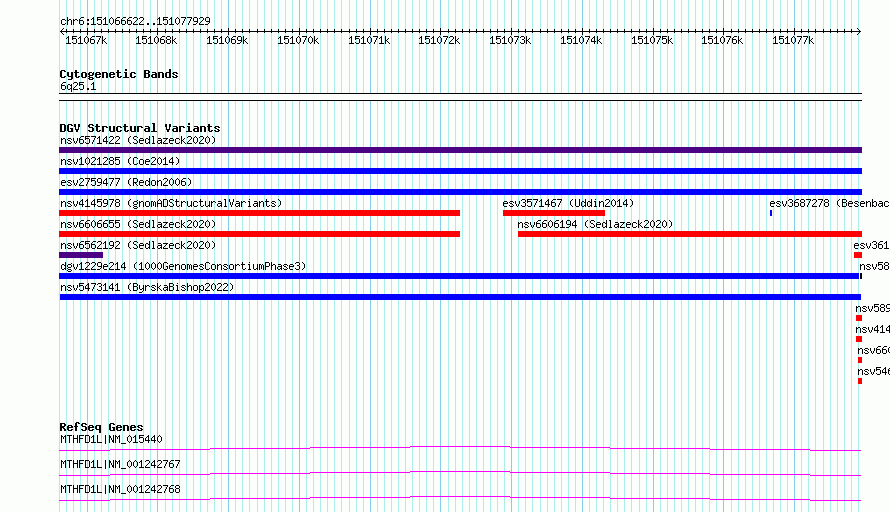Click the RefSeq Genes track title
The image size is (890, 512).
[101, 427]
